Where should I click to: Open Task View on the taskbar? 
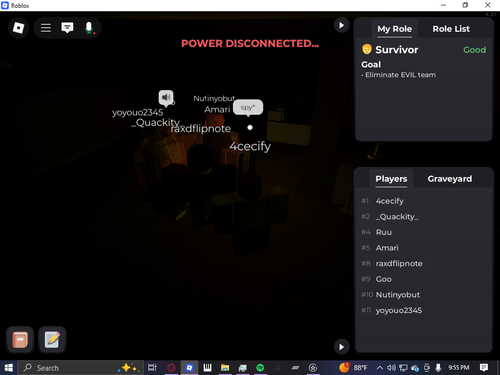point(152,368)
